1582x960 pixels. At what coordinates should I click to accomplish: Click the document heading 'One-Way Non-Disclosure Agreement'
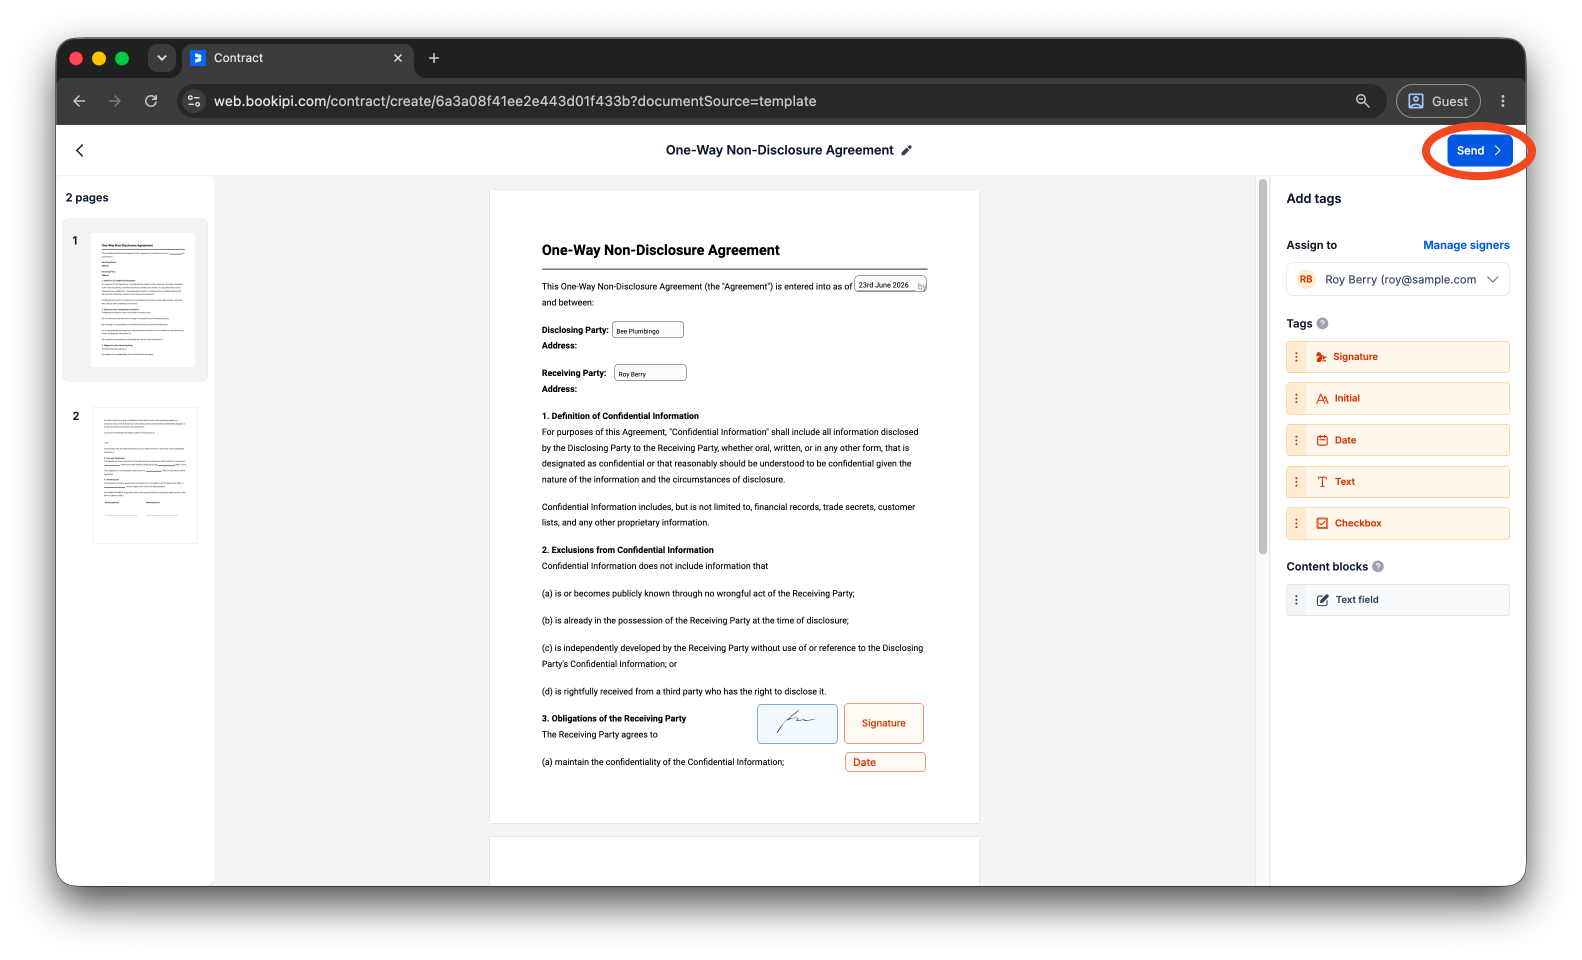(x=661, y=251)
